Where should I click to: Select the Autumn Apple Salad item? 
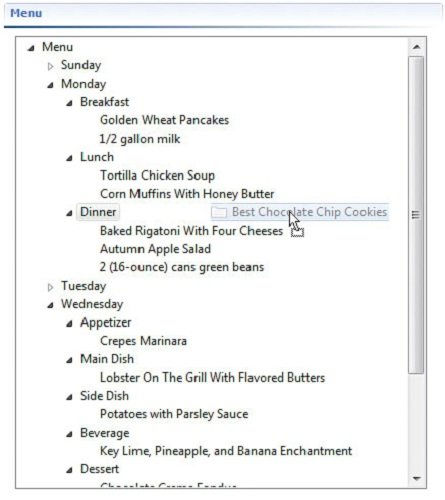155,249
